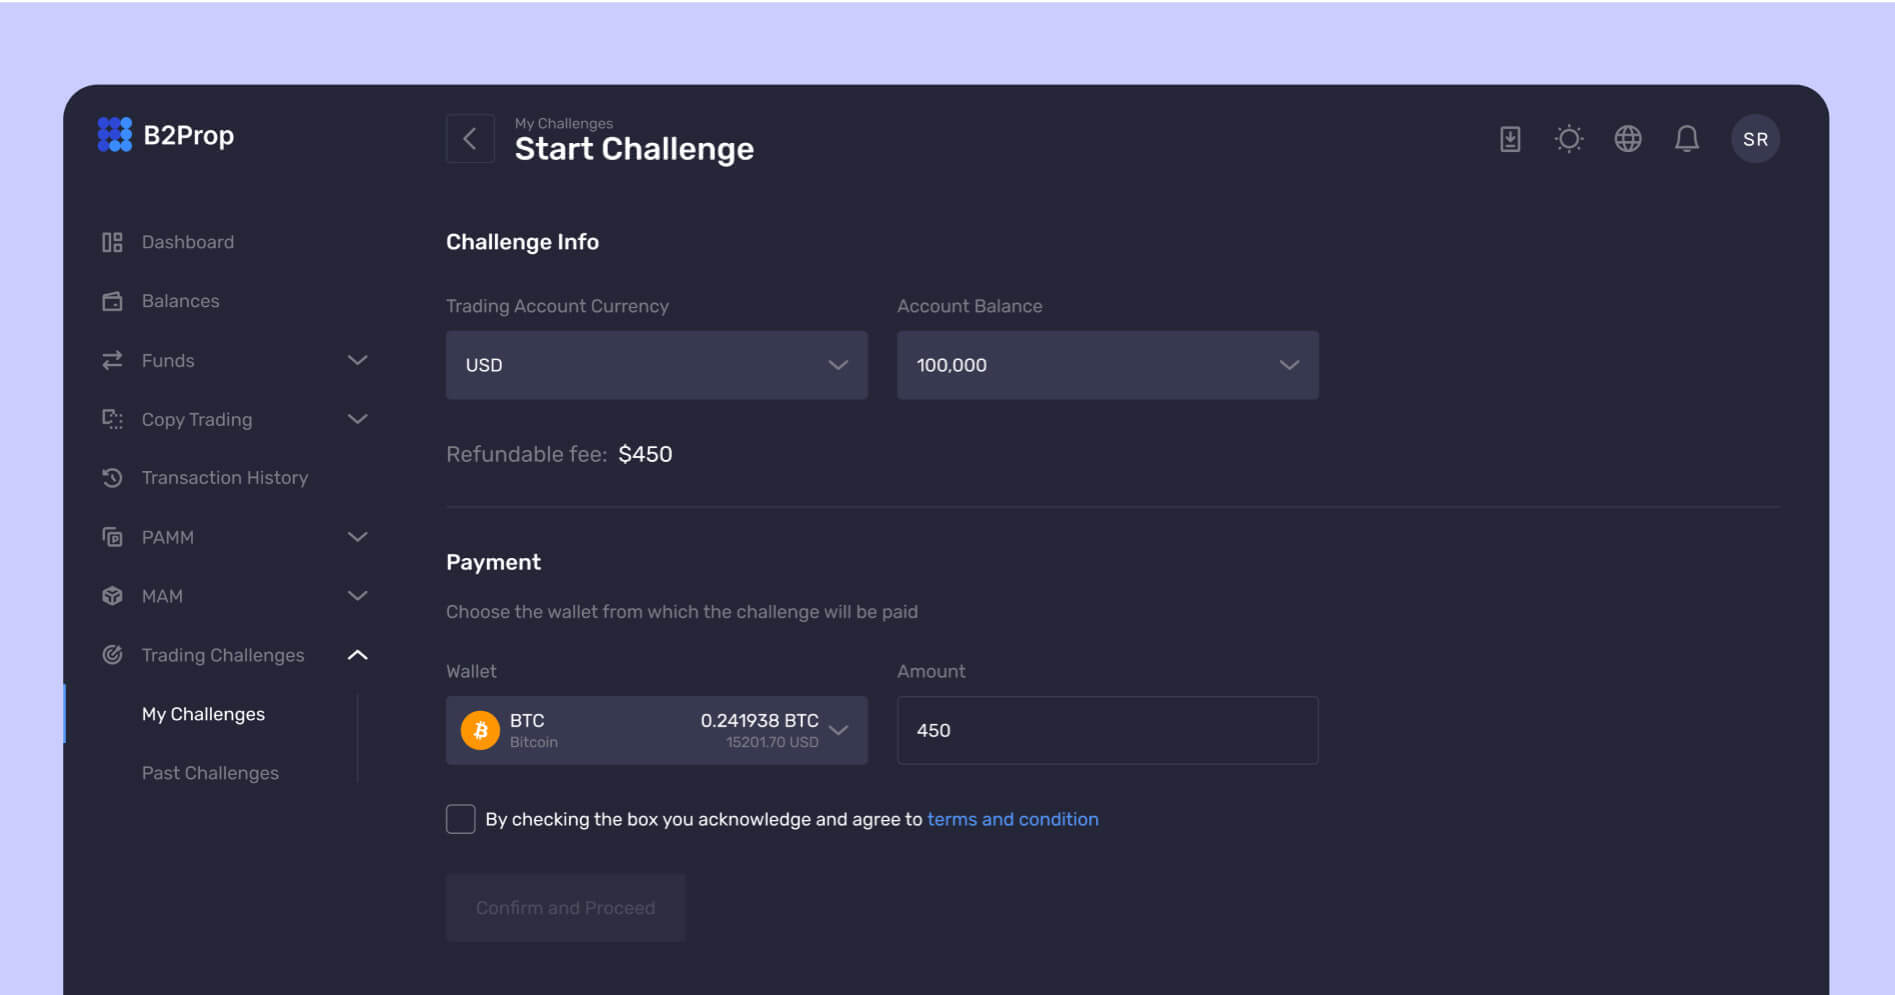Collapse the Trading Challenges section
The width and height of the screenshot is (1895, 995).
pyautogui.click(x=357, y=655)
